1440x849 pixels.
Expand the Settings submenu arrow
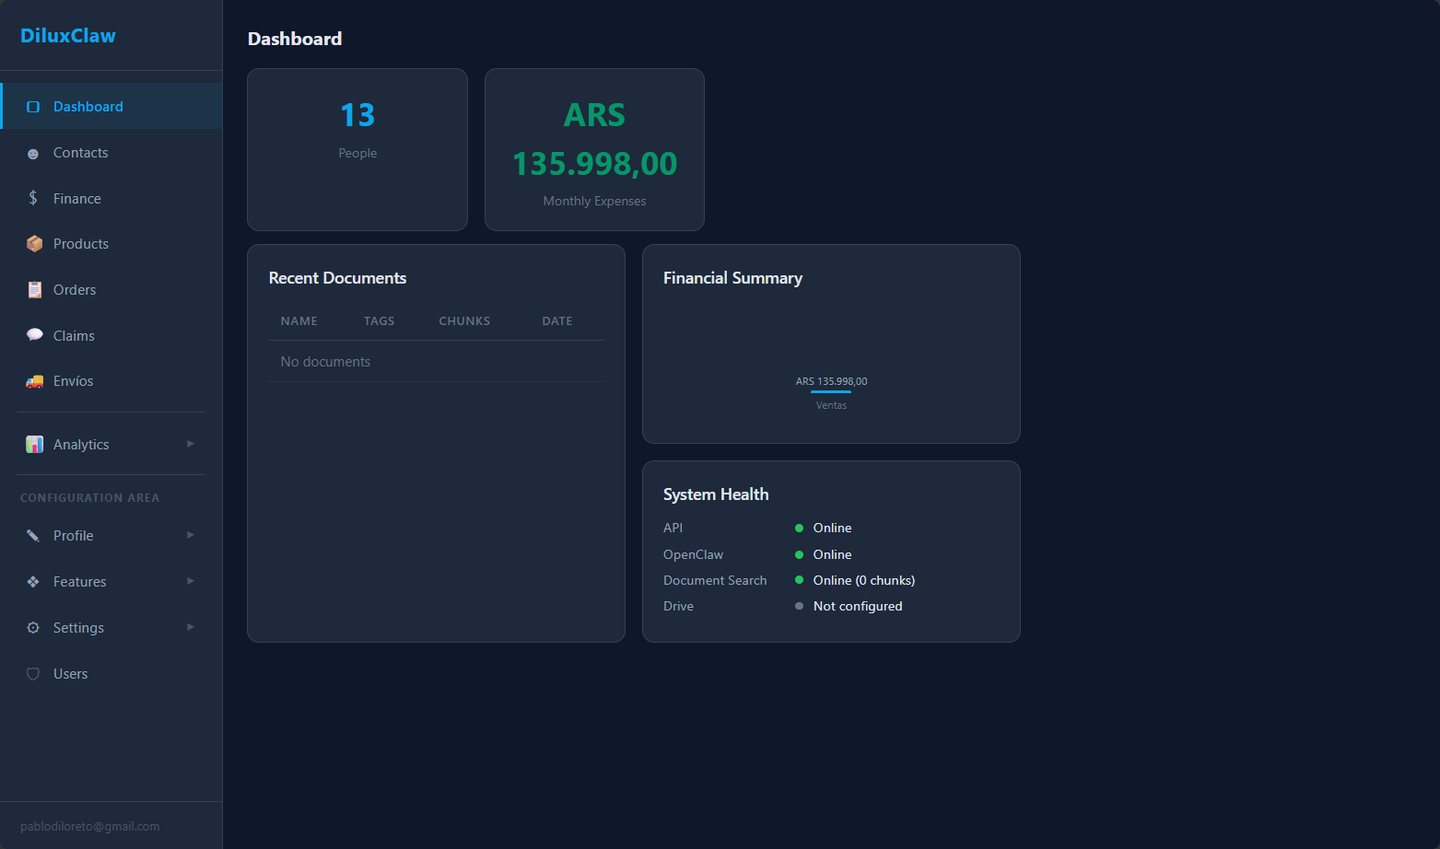[190, 627]
